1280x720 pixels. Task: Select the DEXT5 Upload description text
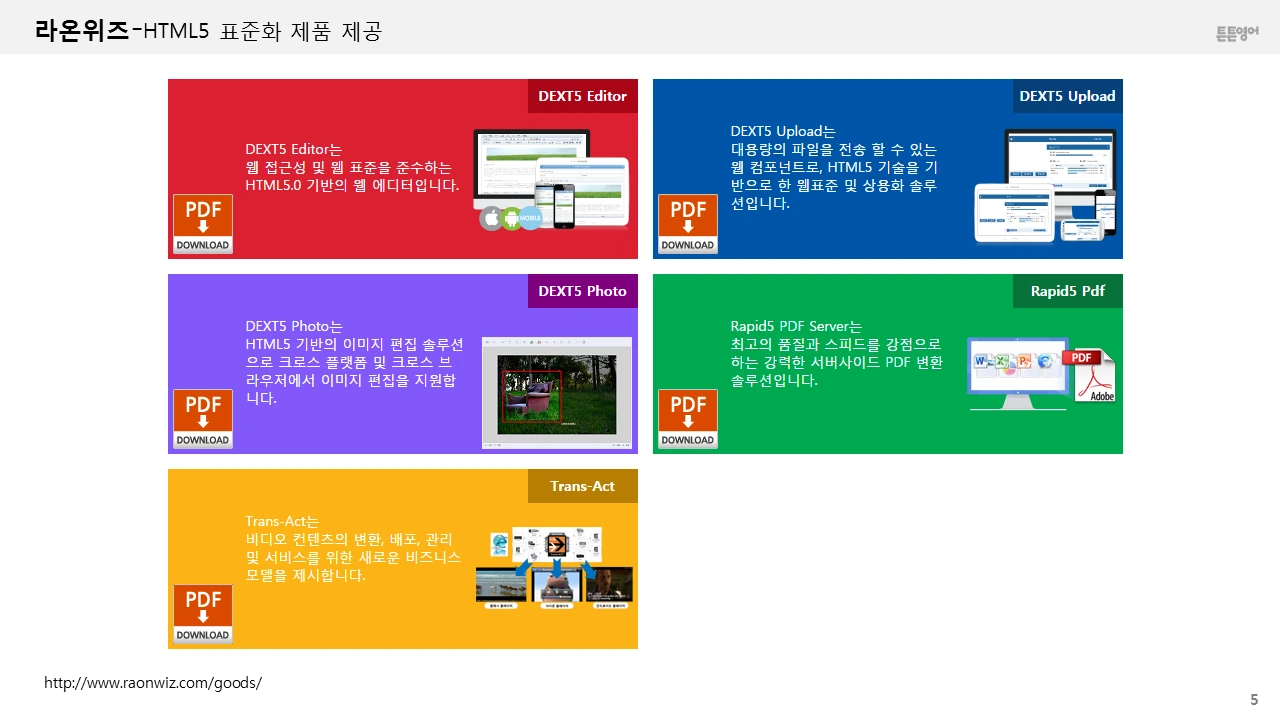(x=834, y=167)
